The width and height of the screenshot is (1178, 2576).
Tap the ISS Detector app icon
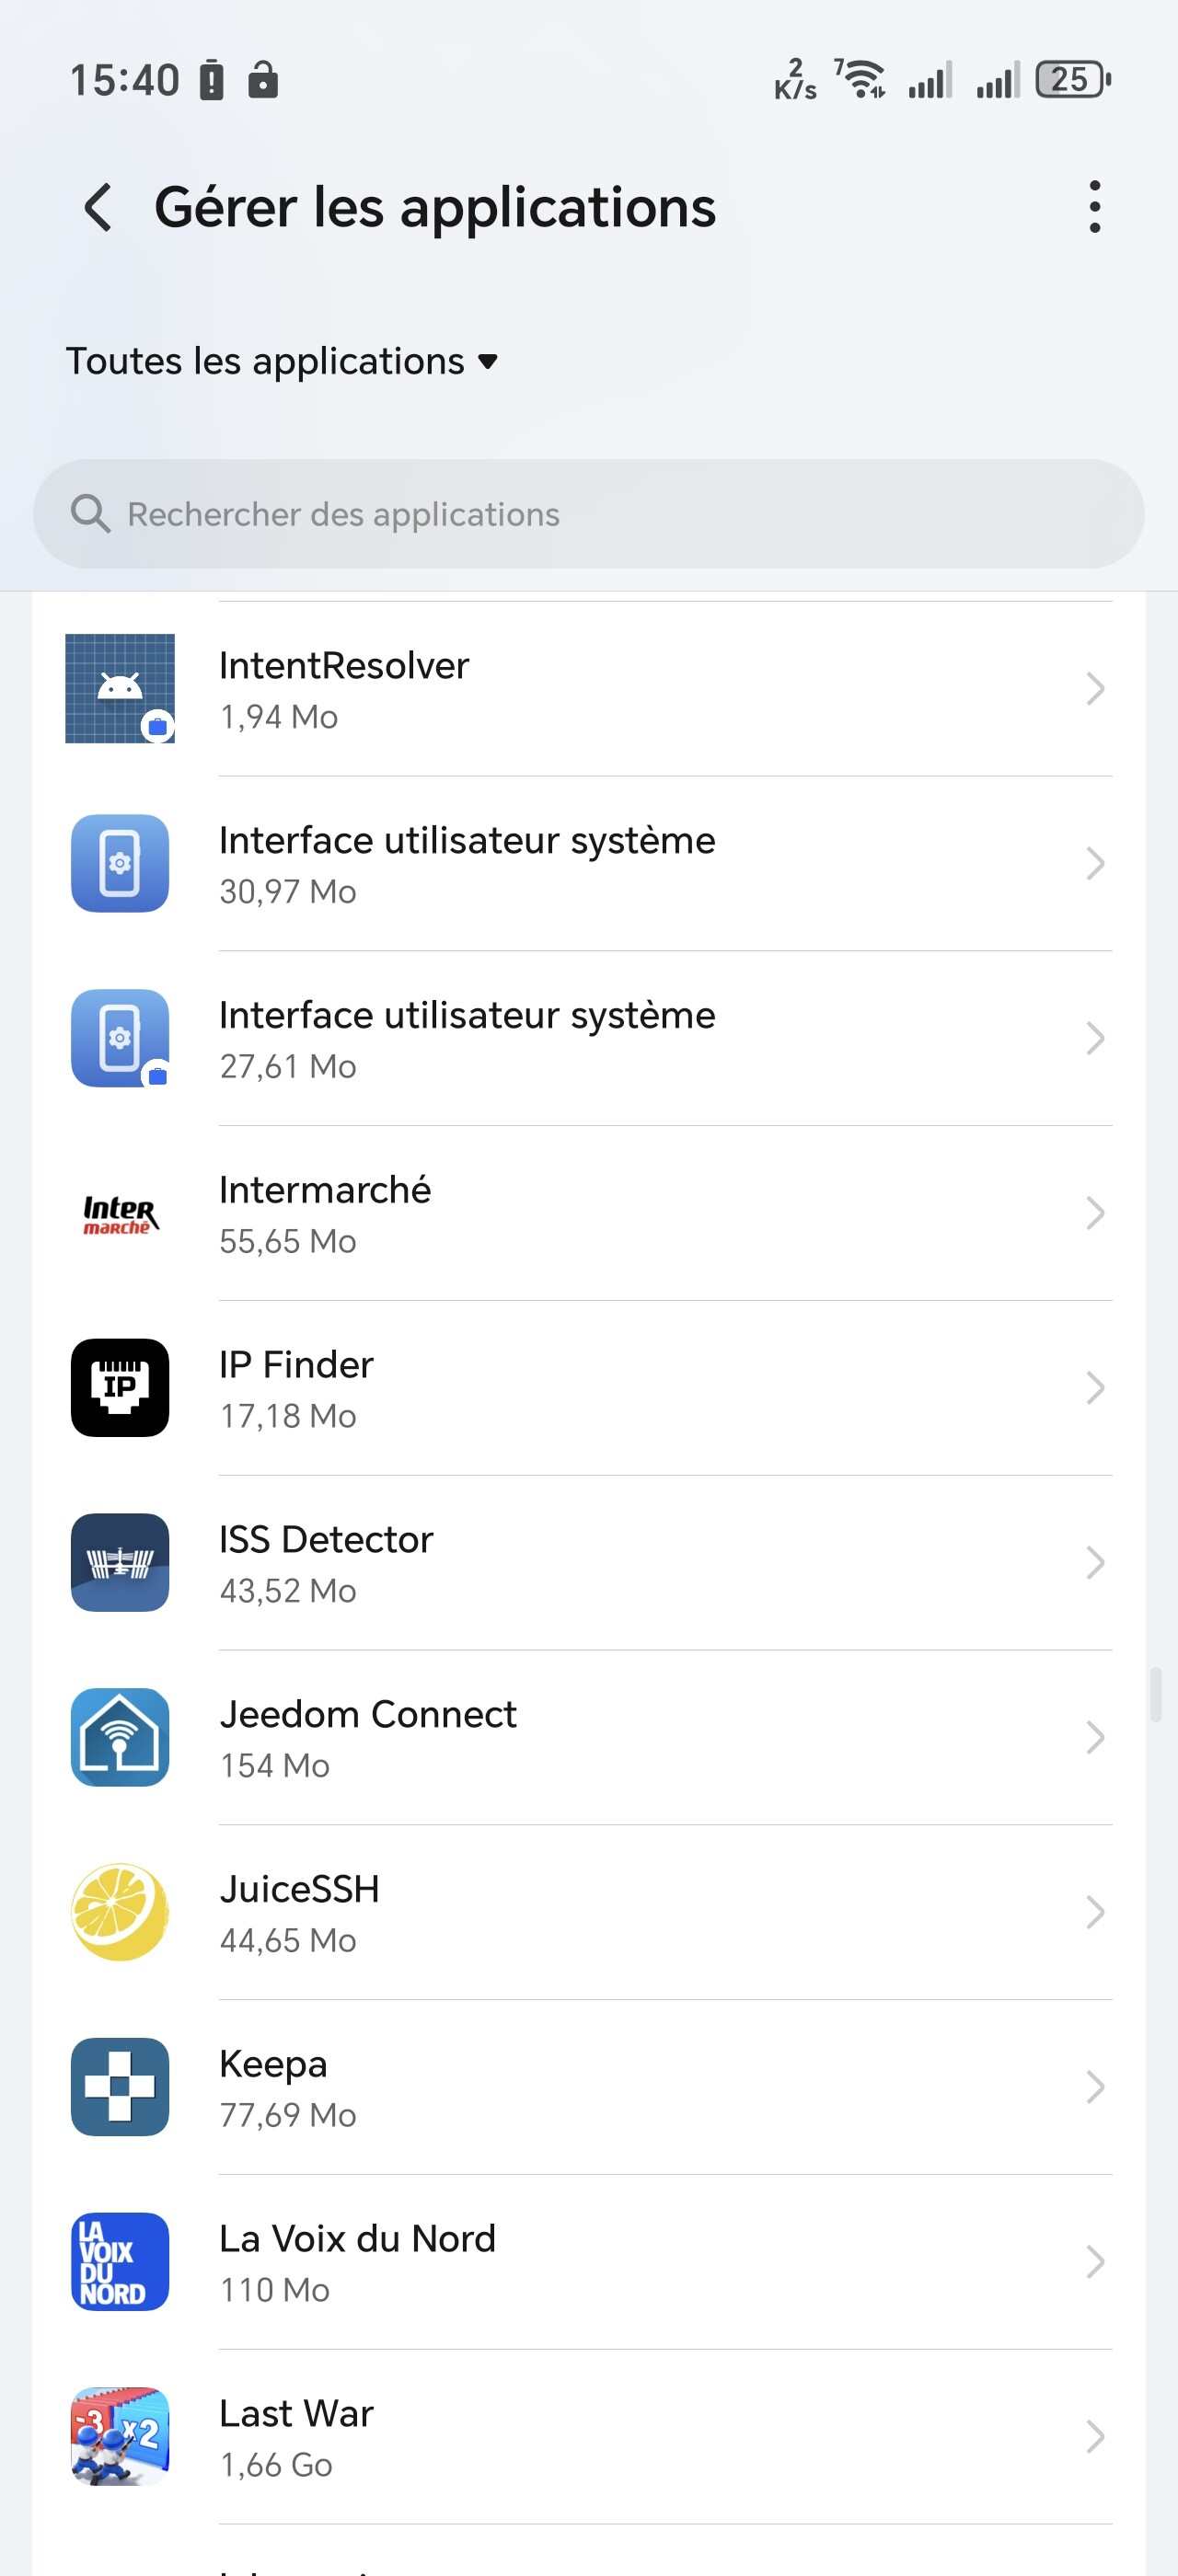click(x=120, y=1563)
